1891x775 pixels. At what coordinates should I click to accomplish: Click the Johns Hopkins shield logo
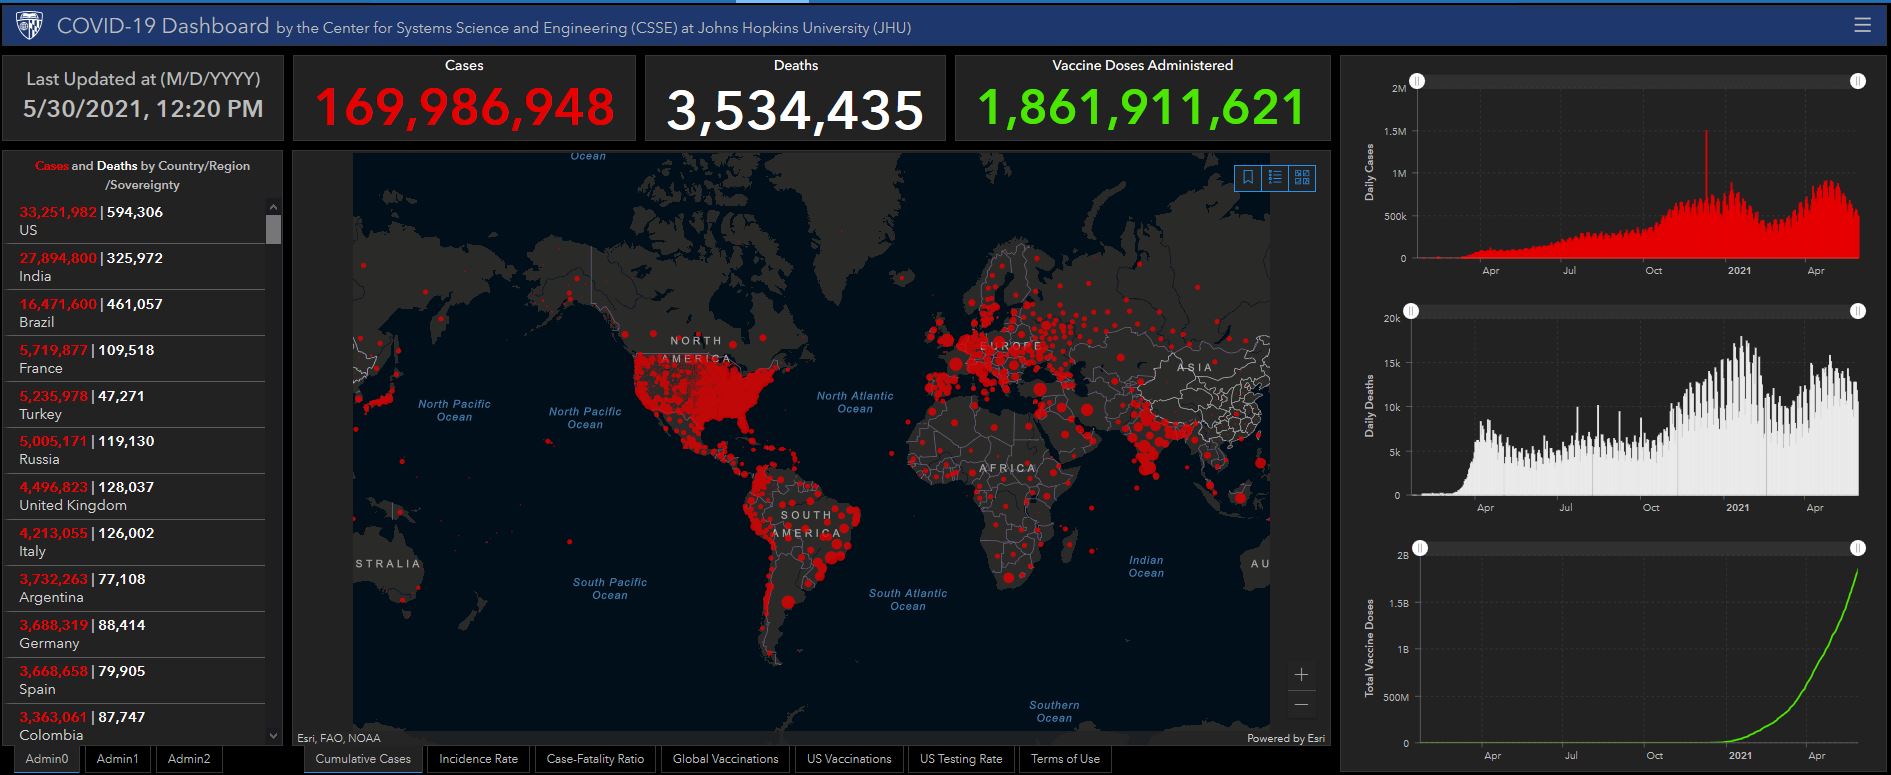[29, 26]
